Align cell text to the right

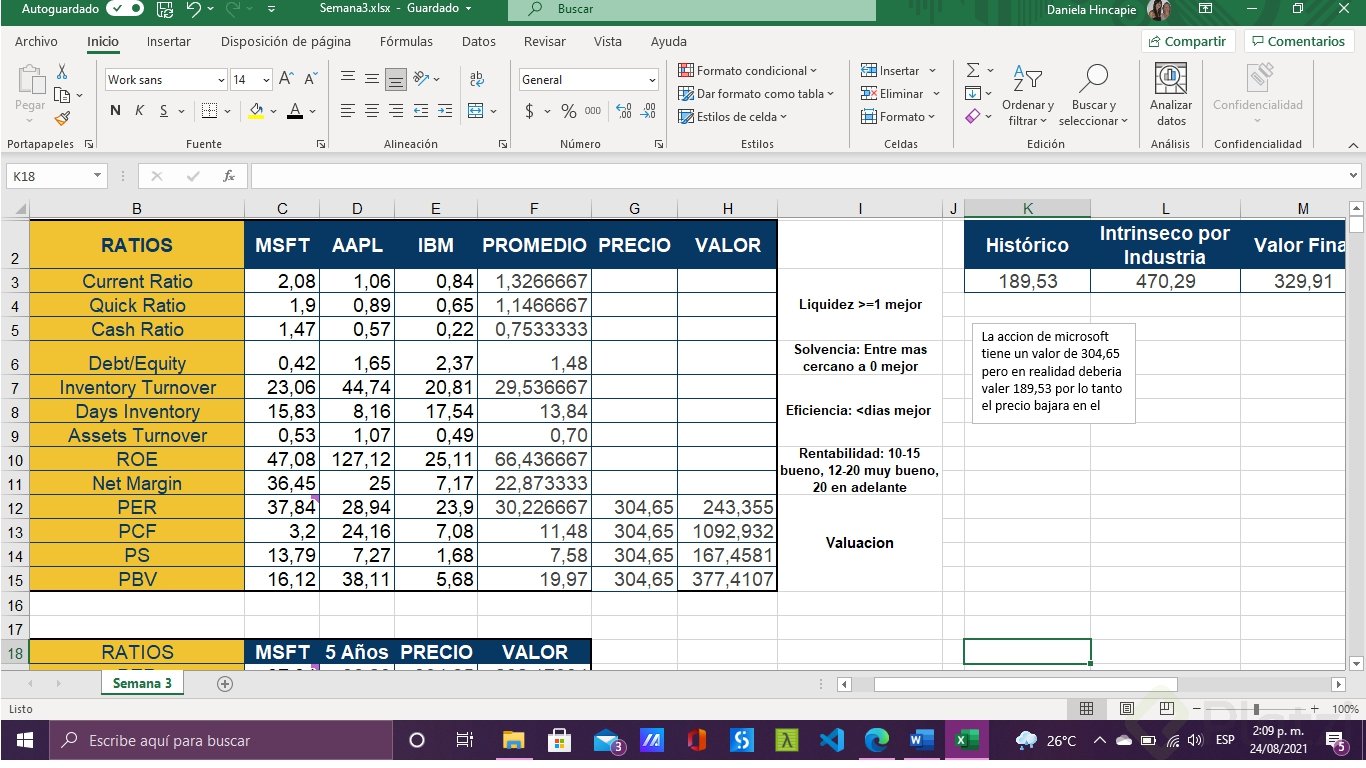tap(396, 111)
